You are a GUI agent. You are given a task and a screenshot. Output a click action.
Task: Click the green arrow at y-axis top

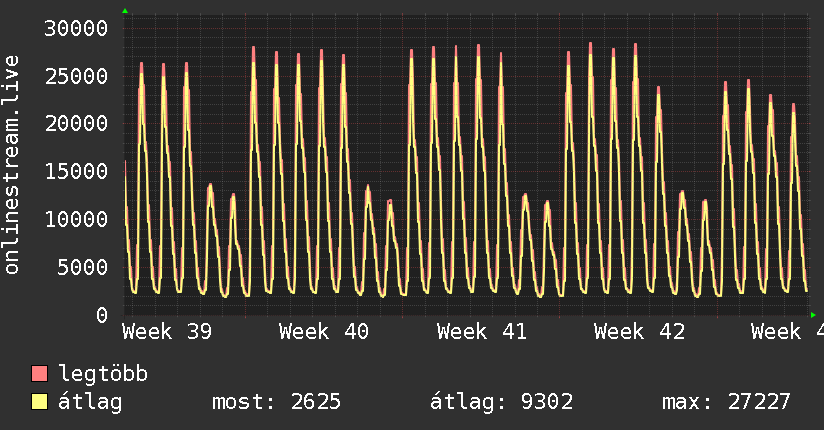(x=125, y=11)
